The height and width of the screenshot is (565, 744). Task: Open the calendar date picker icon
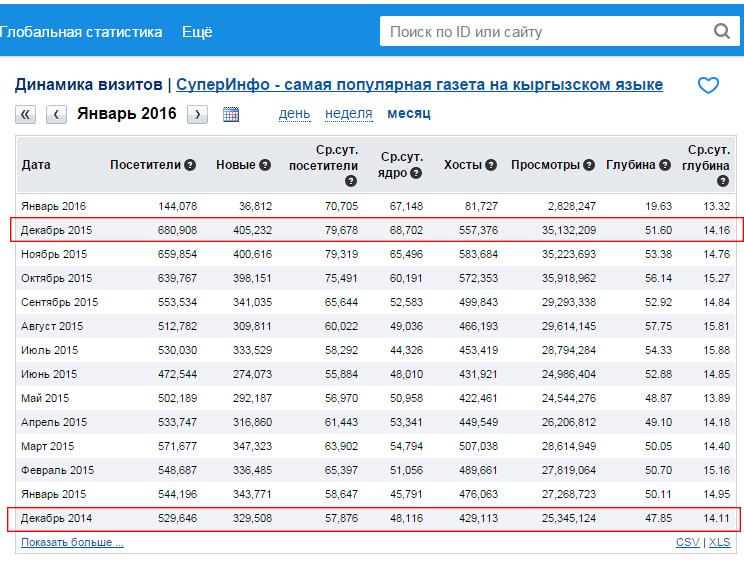[x=231, y=114]
